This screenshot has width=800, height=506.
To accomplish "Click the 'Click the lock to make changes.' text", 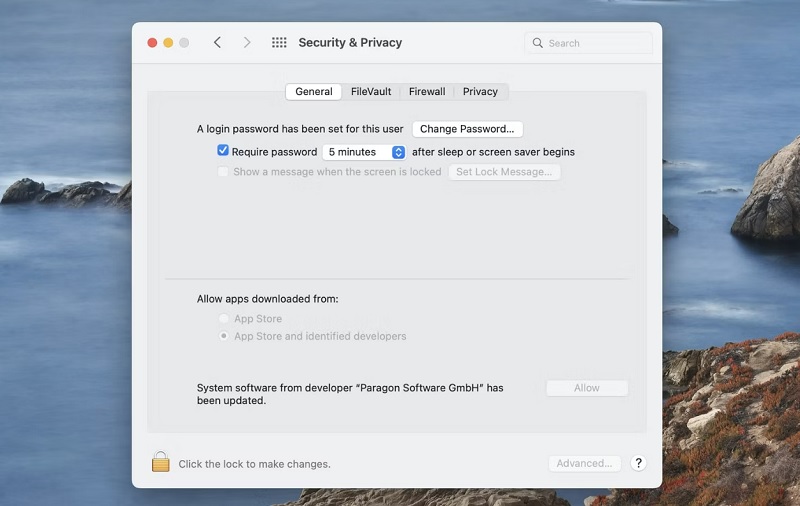I will (x=255, y=464).
